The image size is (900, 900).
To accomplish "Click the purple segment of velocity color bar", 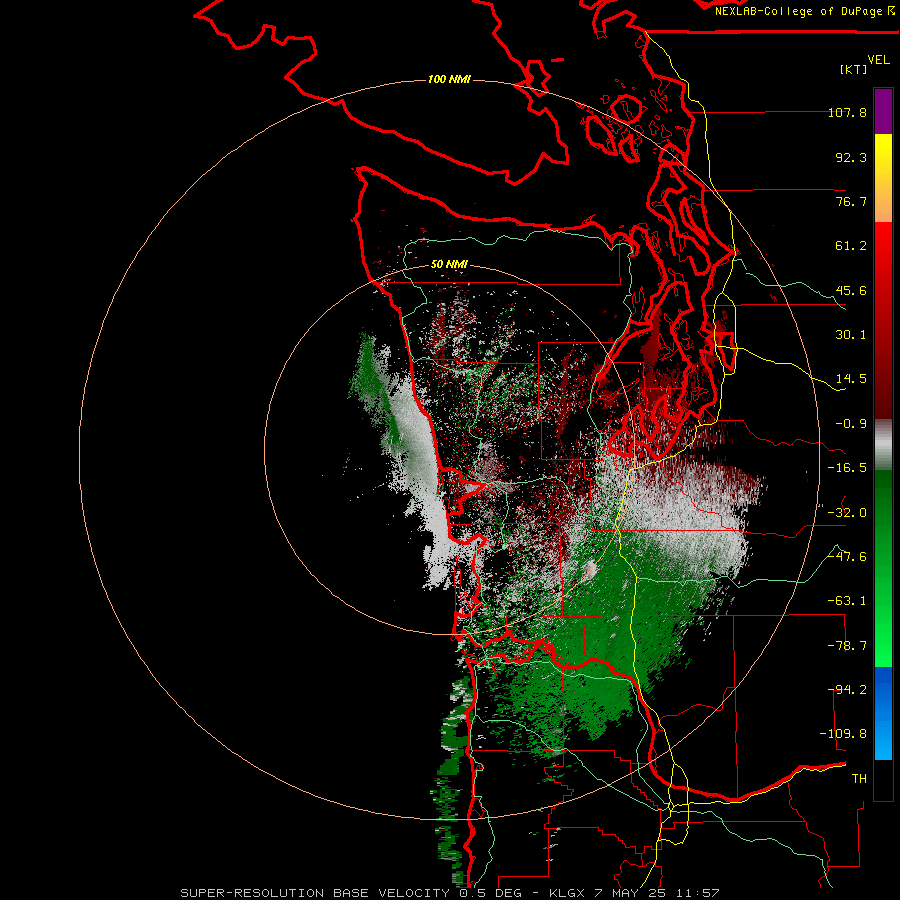I will [883, 111].
